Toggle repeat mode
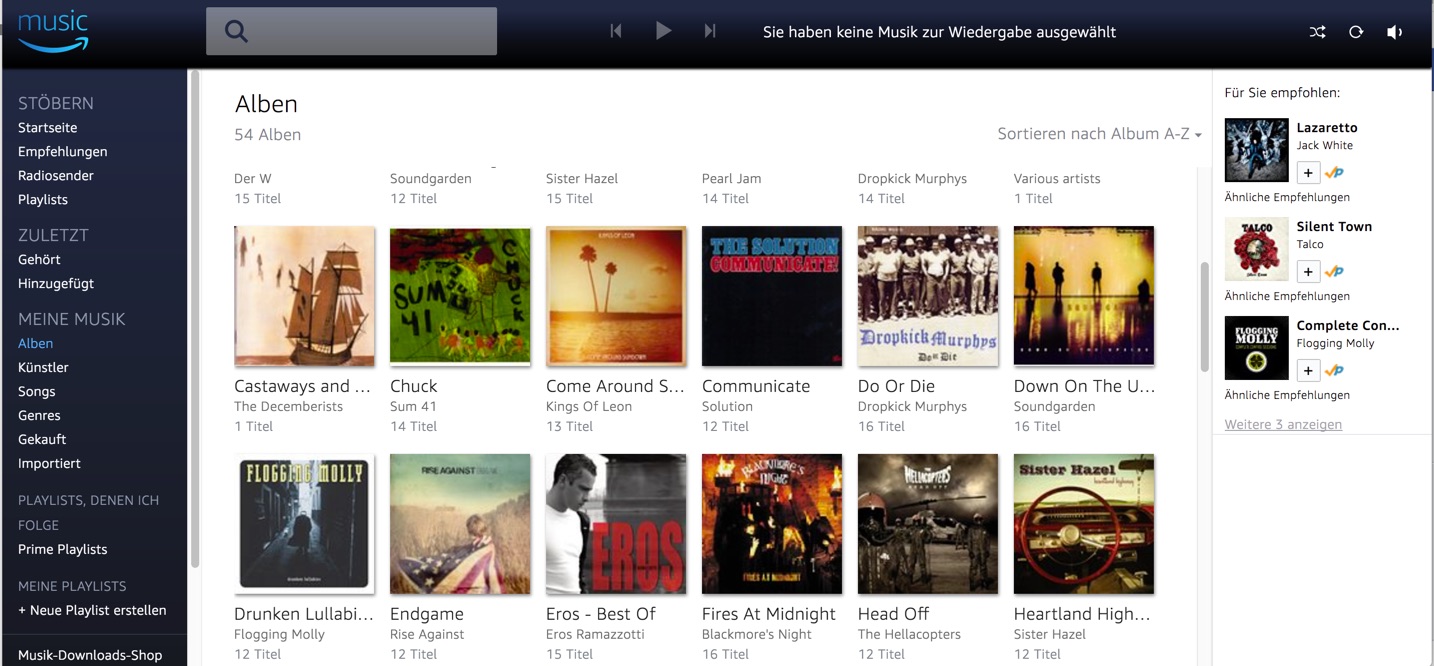The image size is (1434, 666). point(1356,32)
